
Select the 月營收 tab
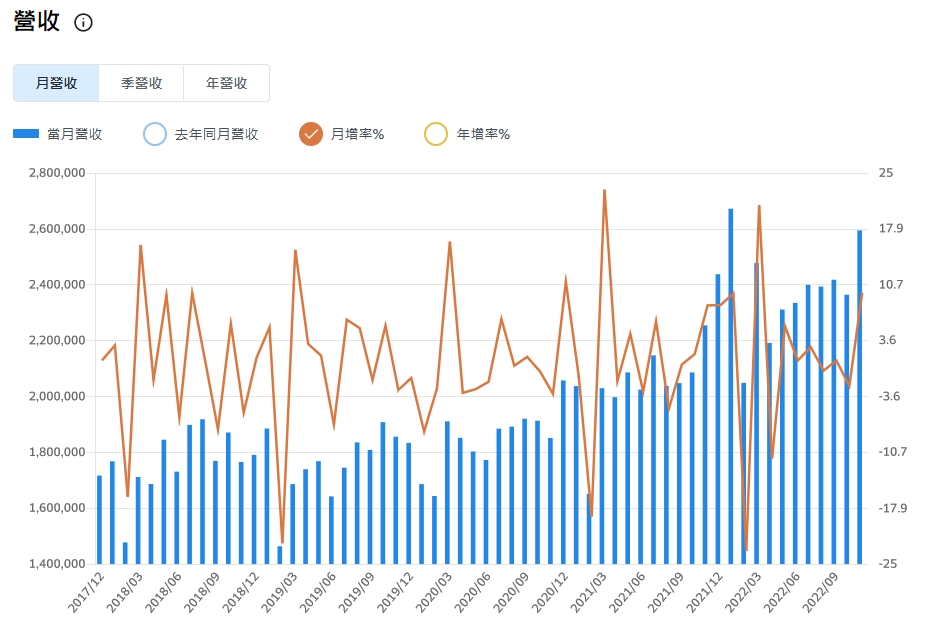click(x=56, y=83)
